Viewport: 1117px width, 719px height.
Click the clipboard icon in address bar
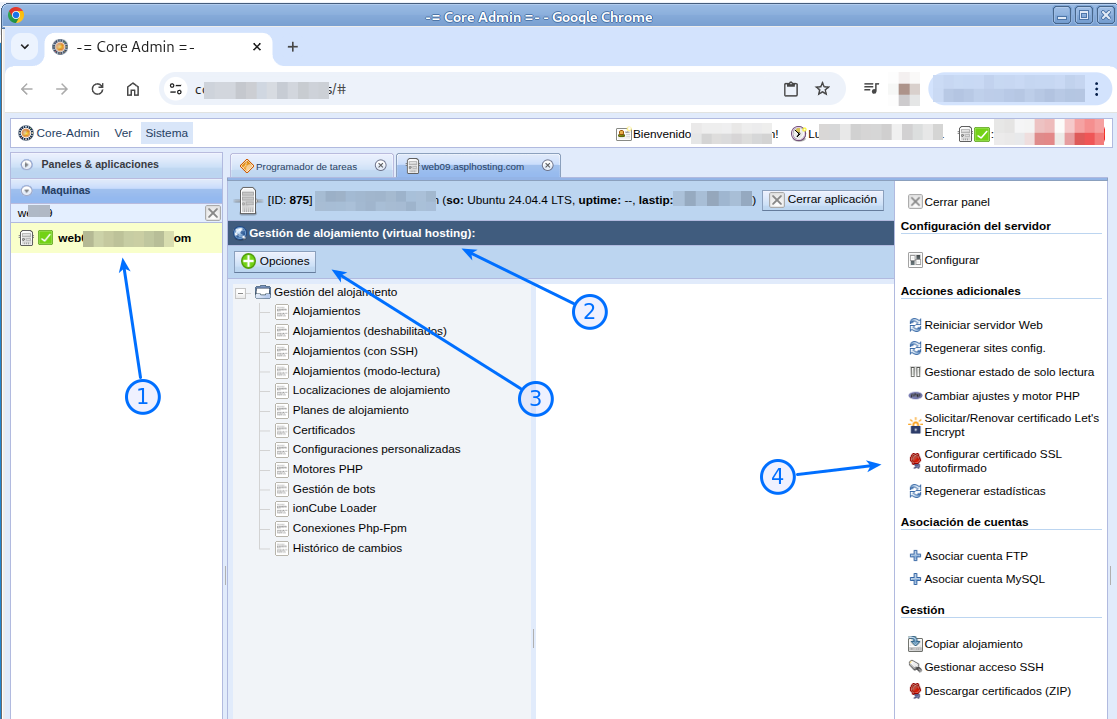(791, 89)
